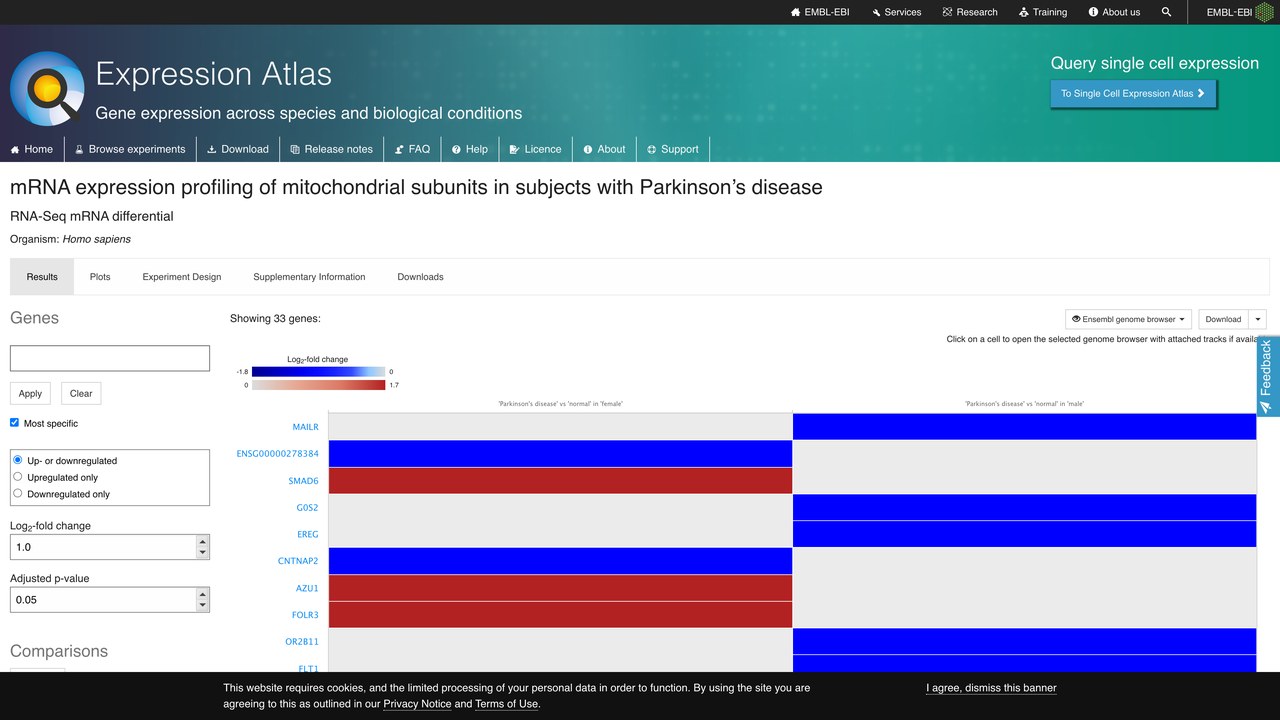
Task: Click the EMBL-EBI hexagon logo at top right
Action: point(1265,12)
